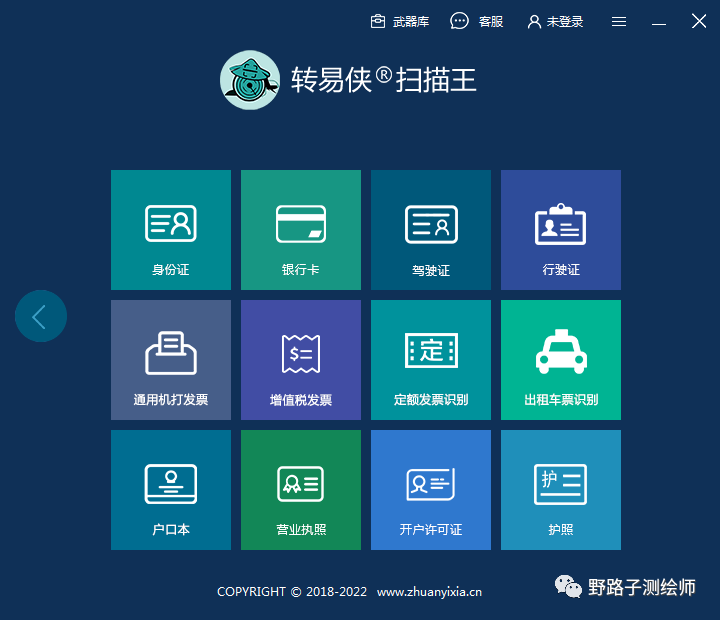Select the 营业执照 business license tile

pos(301,490)
